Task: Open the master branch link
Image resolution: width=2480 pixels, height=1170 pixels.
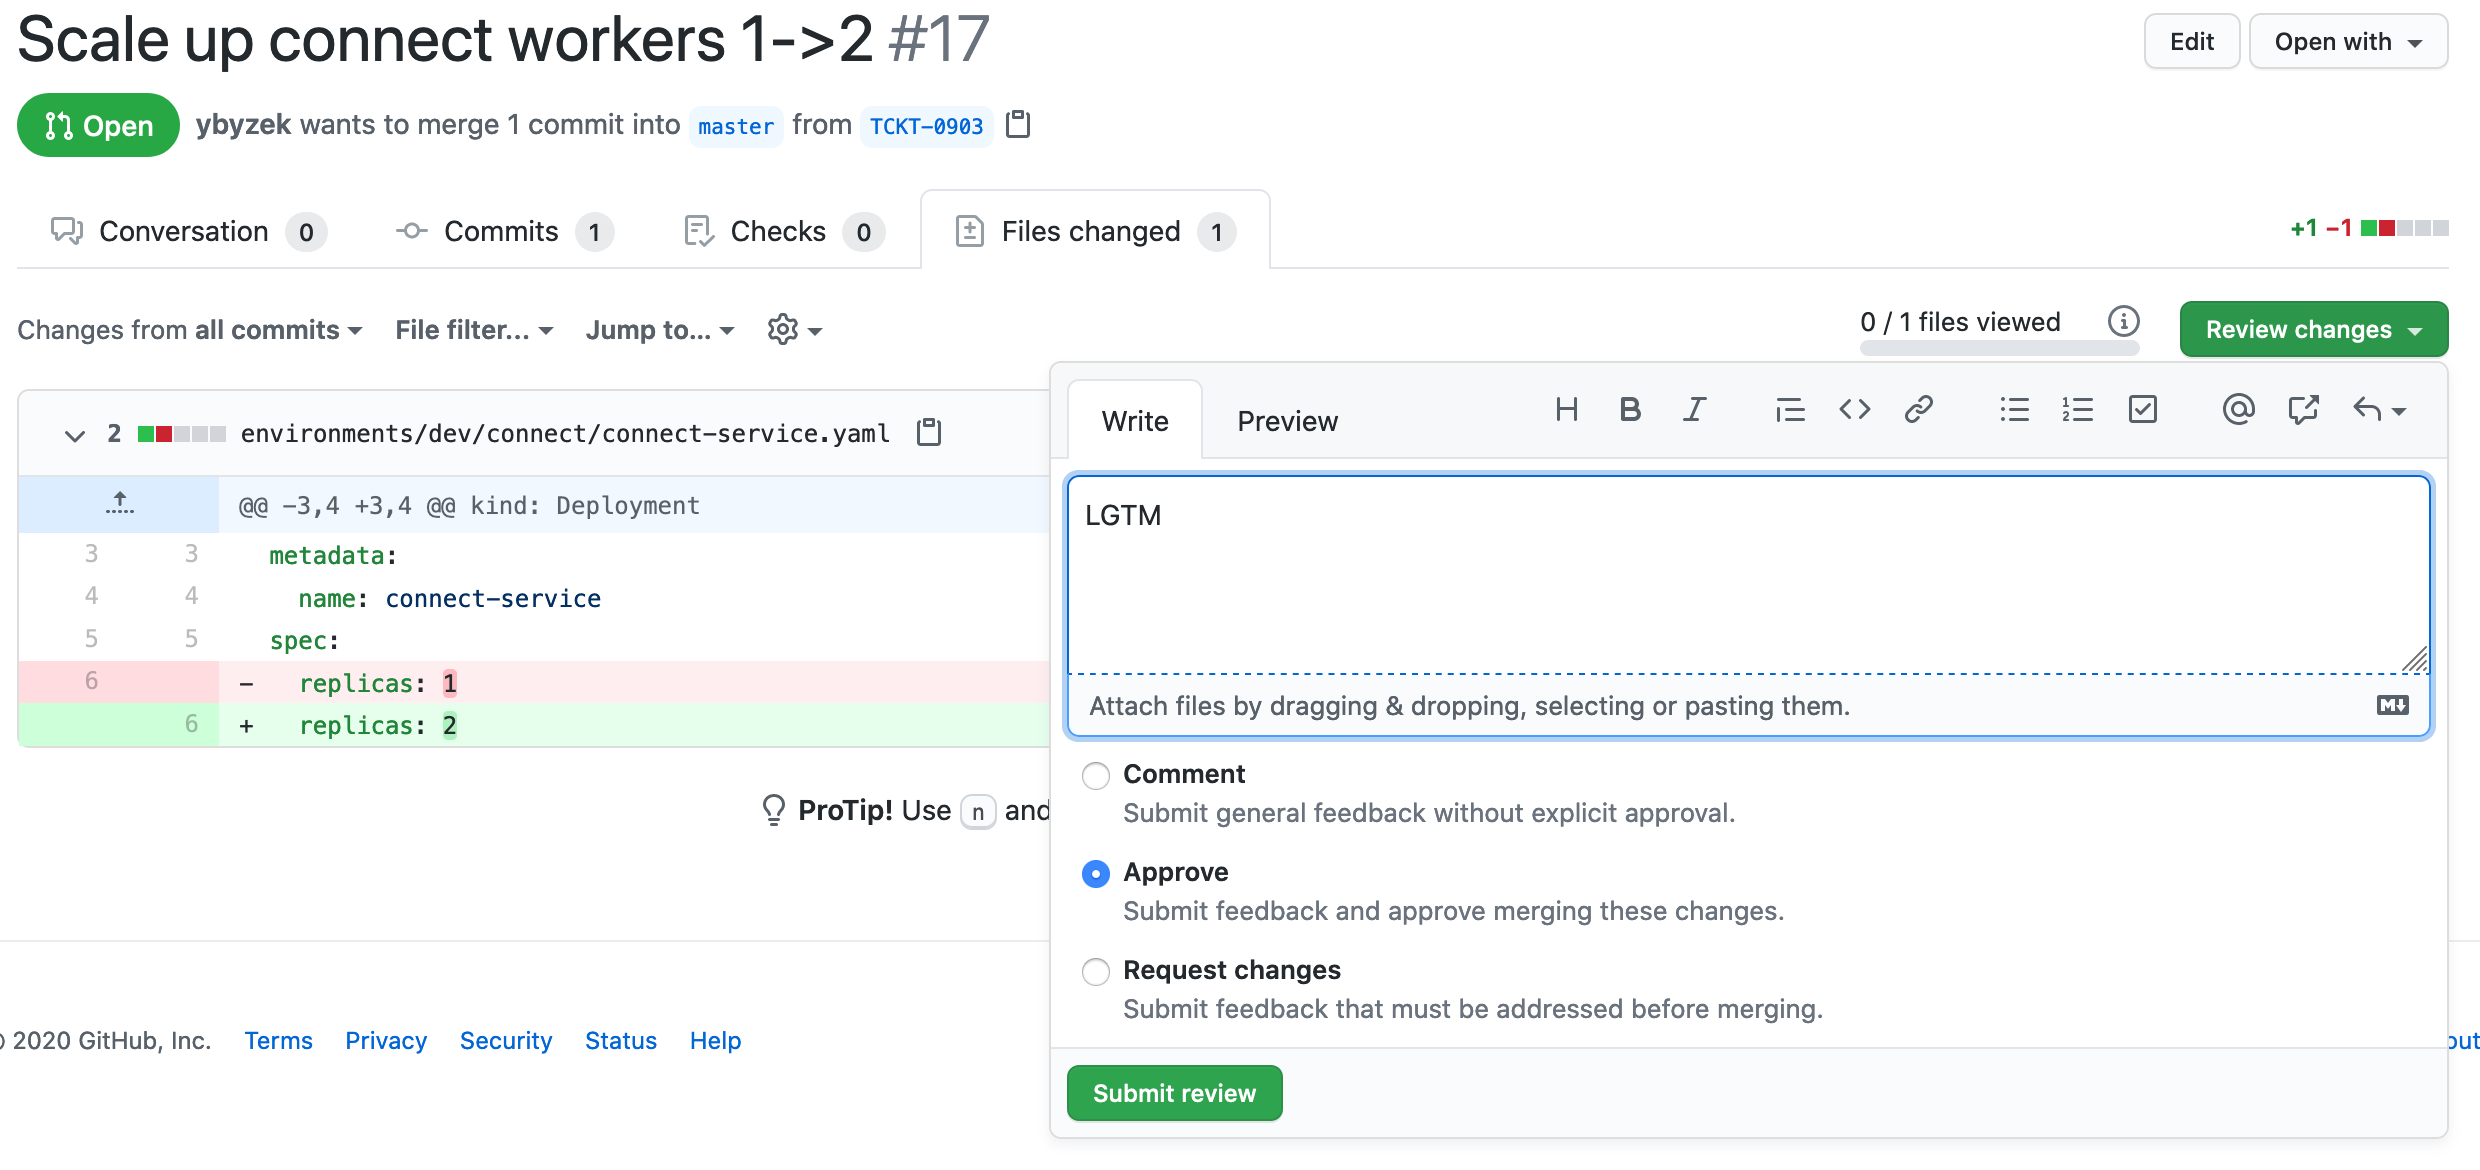Action: point(736,126)
